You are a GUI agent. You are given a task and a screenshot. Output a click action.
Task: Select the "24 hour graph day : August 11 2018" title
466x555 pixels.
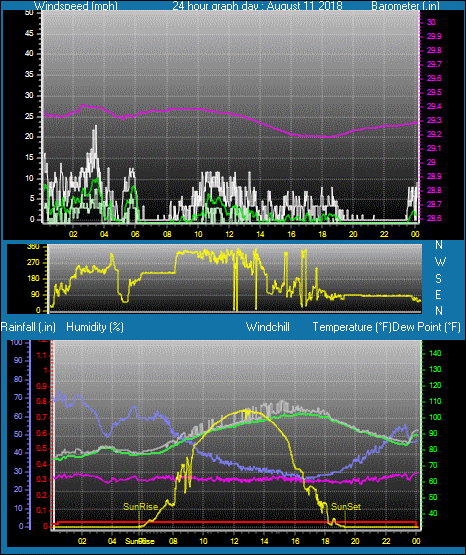tap(258, 6)
